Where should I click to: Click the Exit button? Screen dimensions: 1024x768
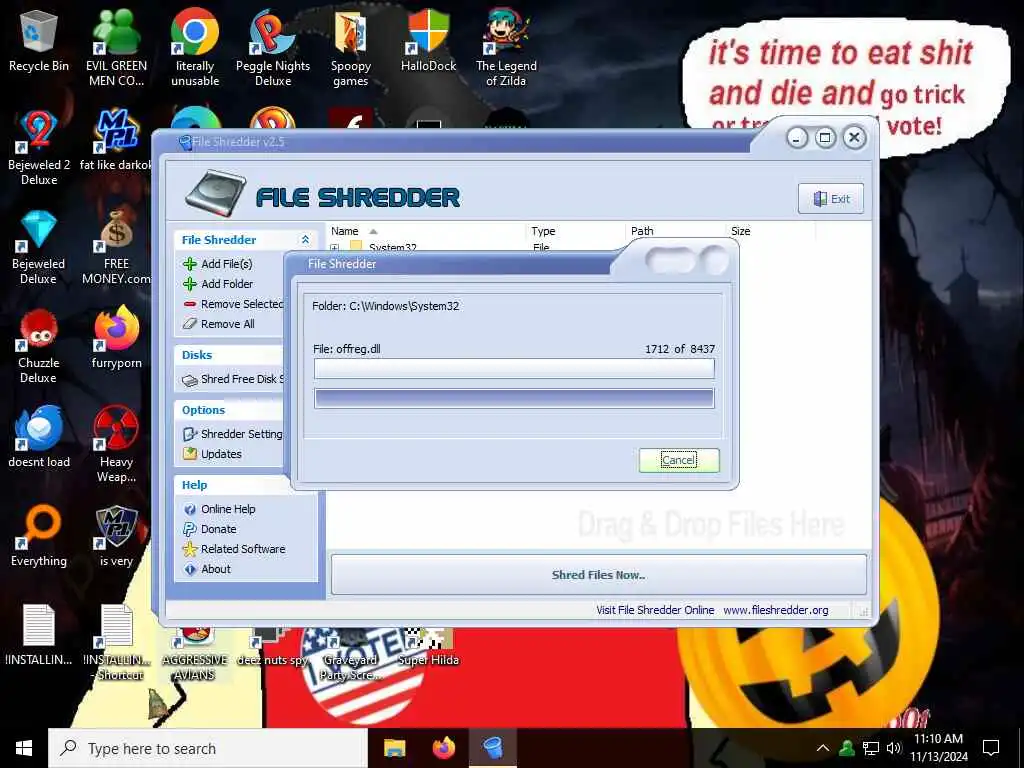click(x=831, y=199)
